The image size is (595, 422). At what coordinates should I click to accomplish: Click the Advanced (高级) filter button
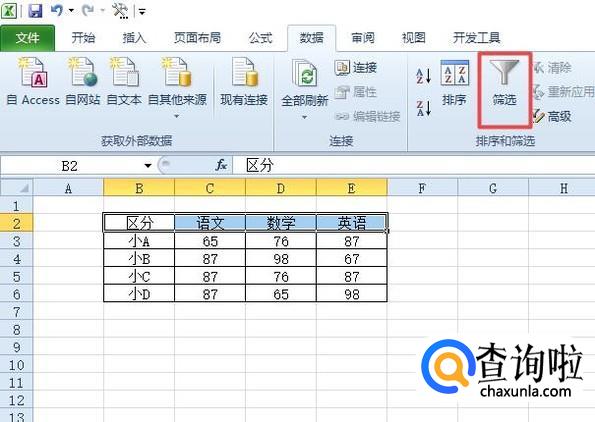[x=552, y=116]
